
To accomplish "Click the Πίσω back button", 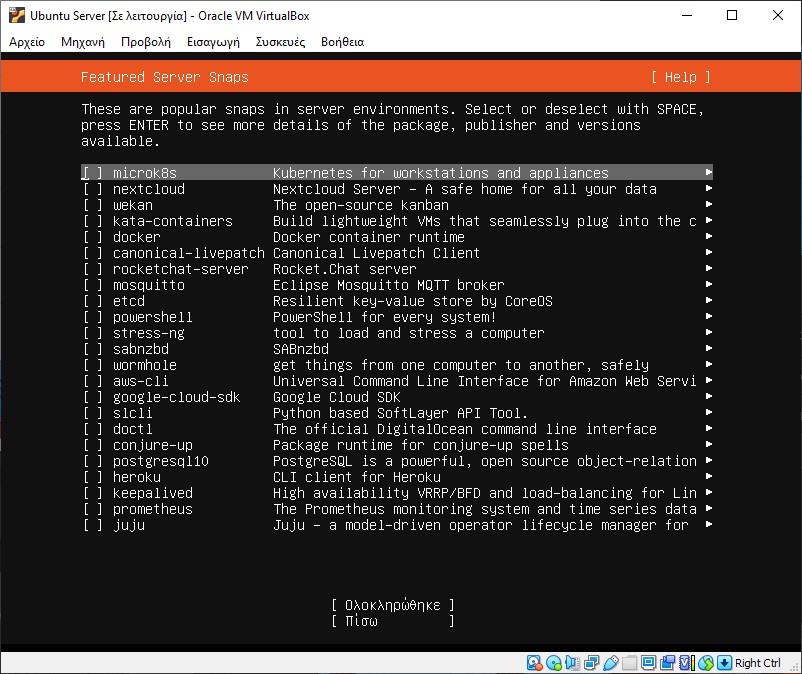I will [x=392, y=621].
